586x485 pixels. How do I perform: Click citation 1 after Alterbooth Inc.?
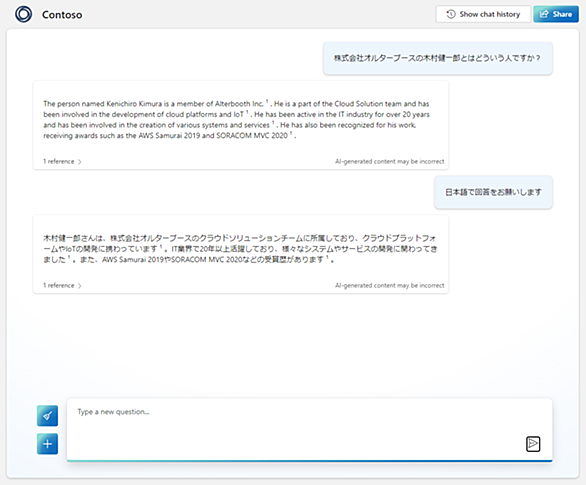[x=267, y=101]
